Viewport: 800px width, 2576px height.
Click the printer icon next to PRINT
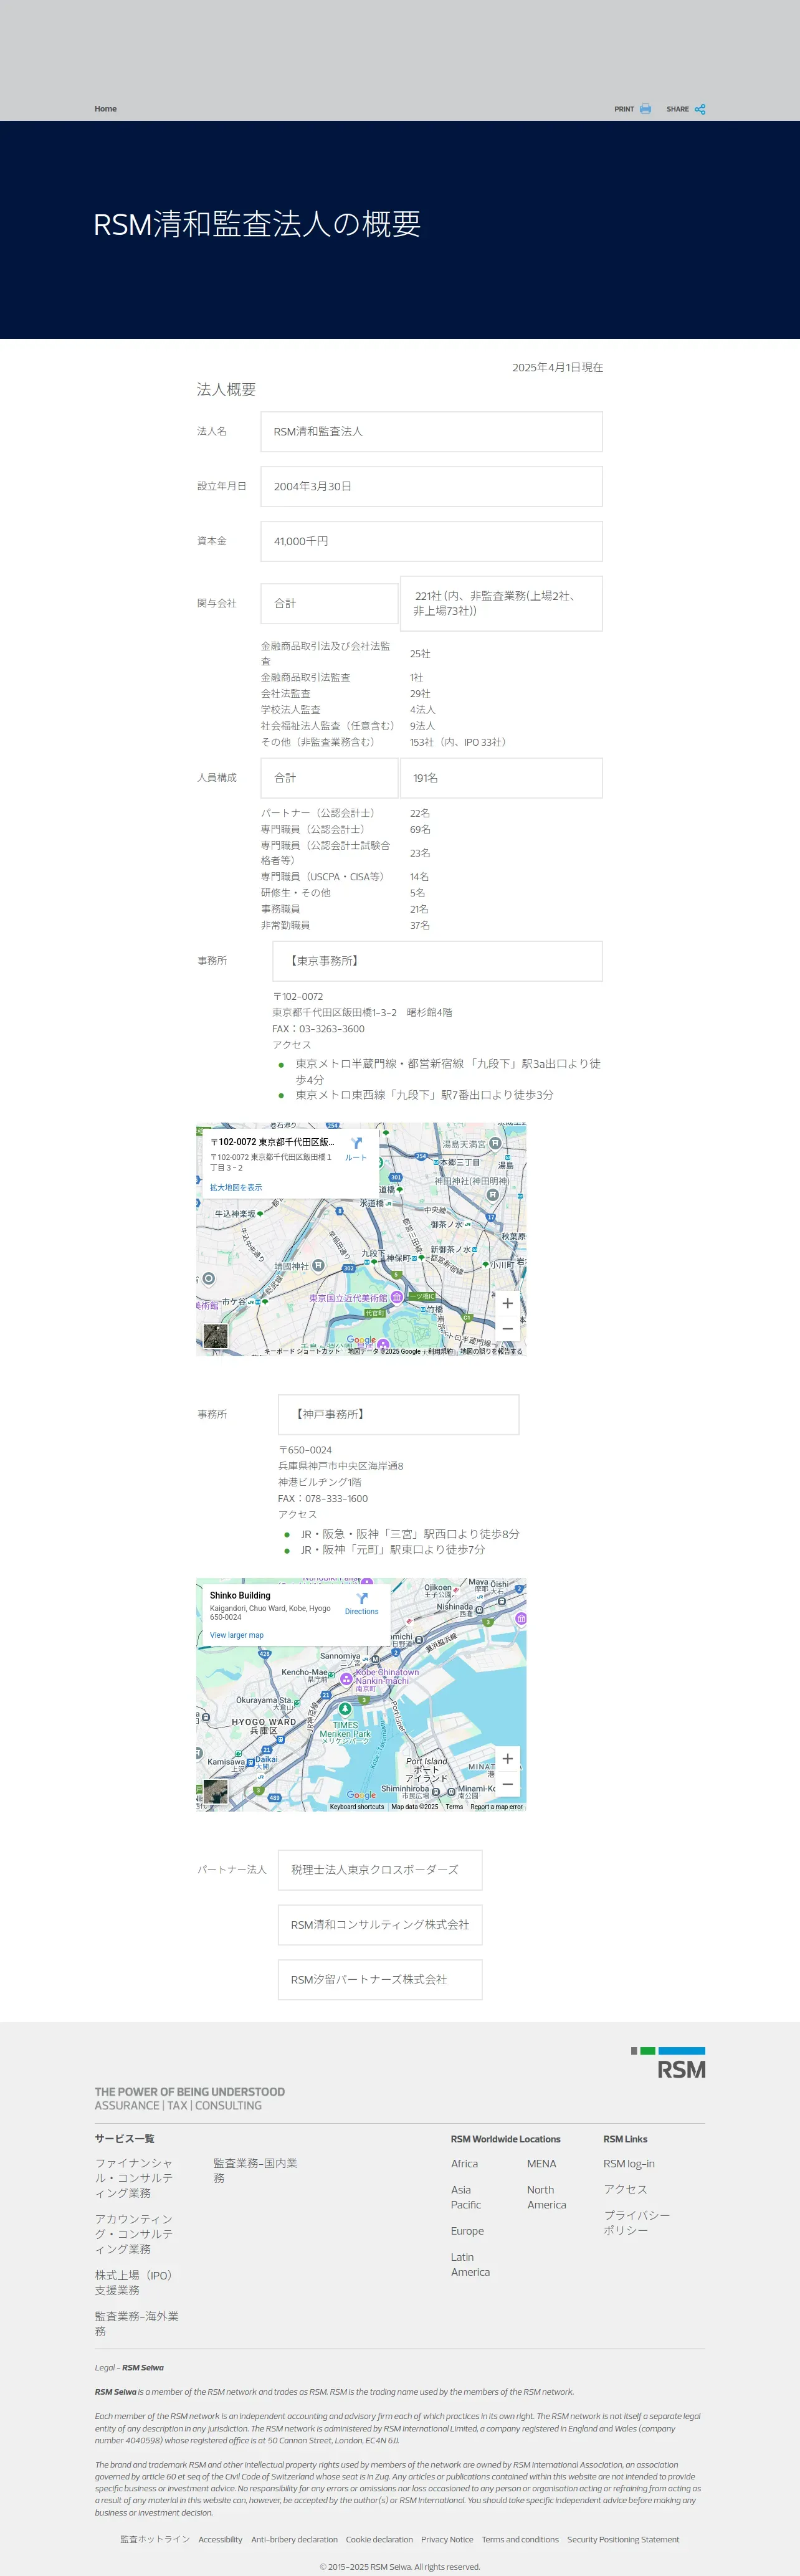[x=645, y=109]
